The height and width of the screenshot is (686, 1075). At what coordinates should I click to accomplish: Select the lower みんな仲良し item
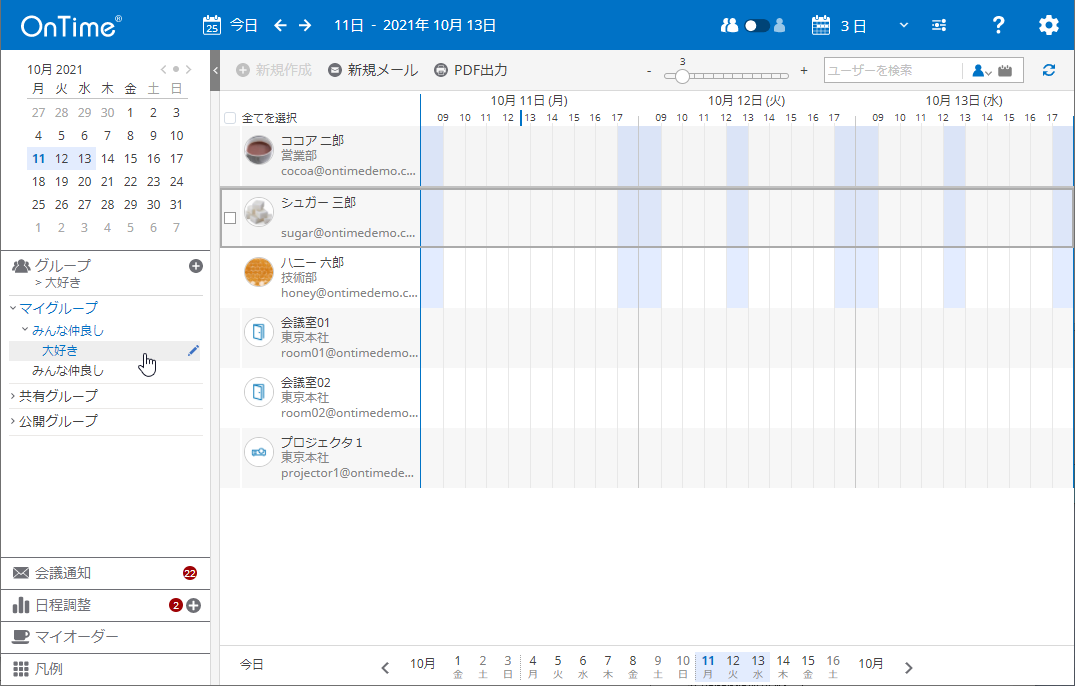tap(68, 371)
